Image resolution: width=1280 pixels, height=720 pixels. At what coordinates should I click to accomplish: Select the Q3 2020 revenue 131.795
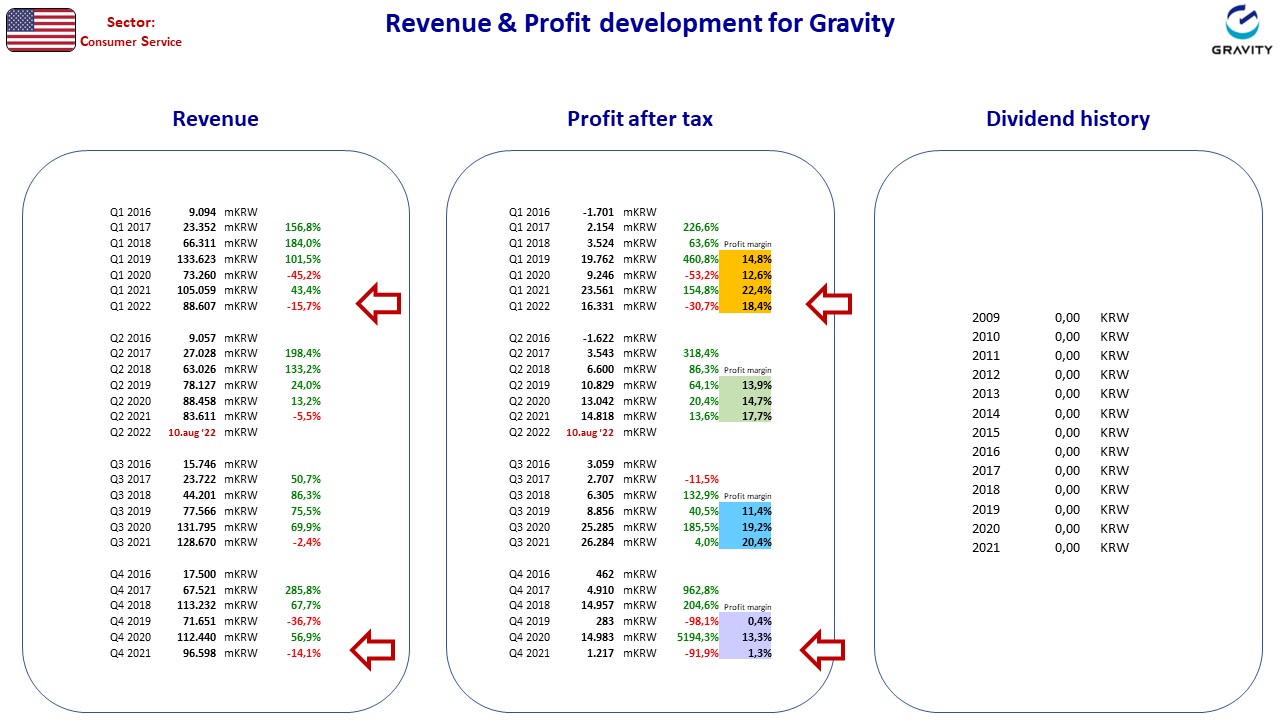196,527
